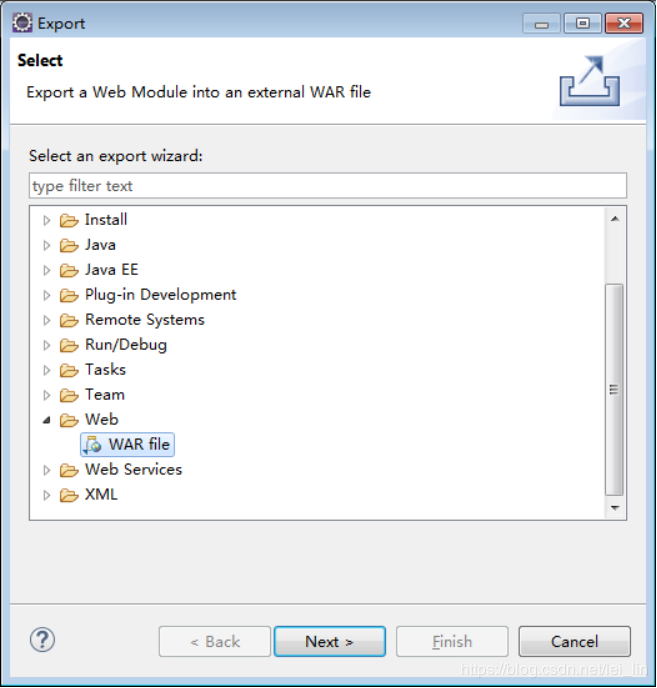
Task: Expand the Run/Debug category
Action: click(46, 345)
